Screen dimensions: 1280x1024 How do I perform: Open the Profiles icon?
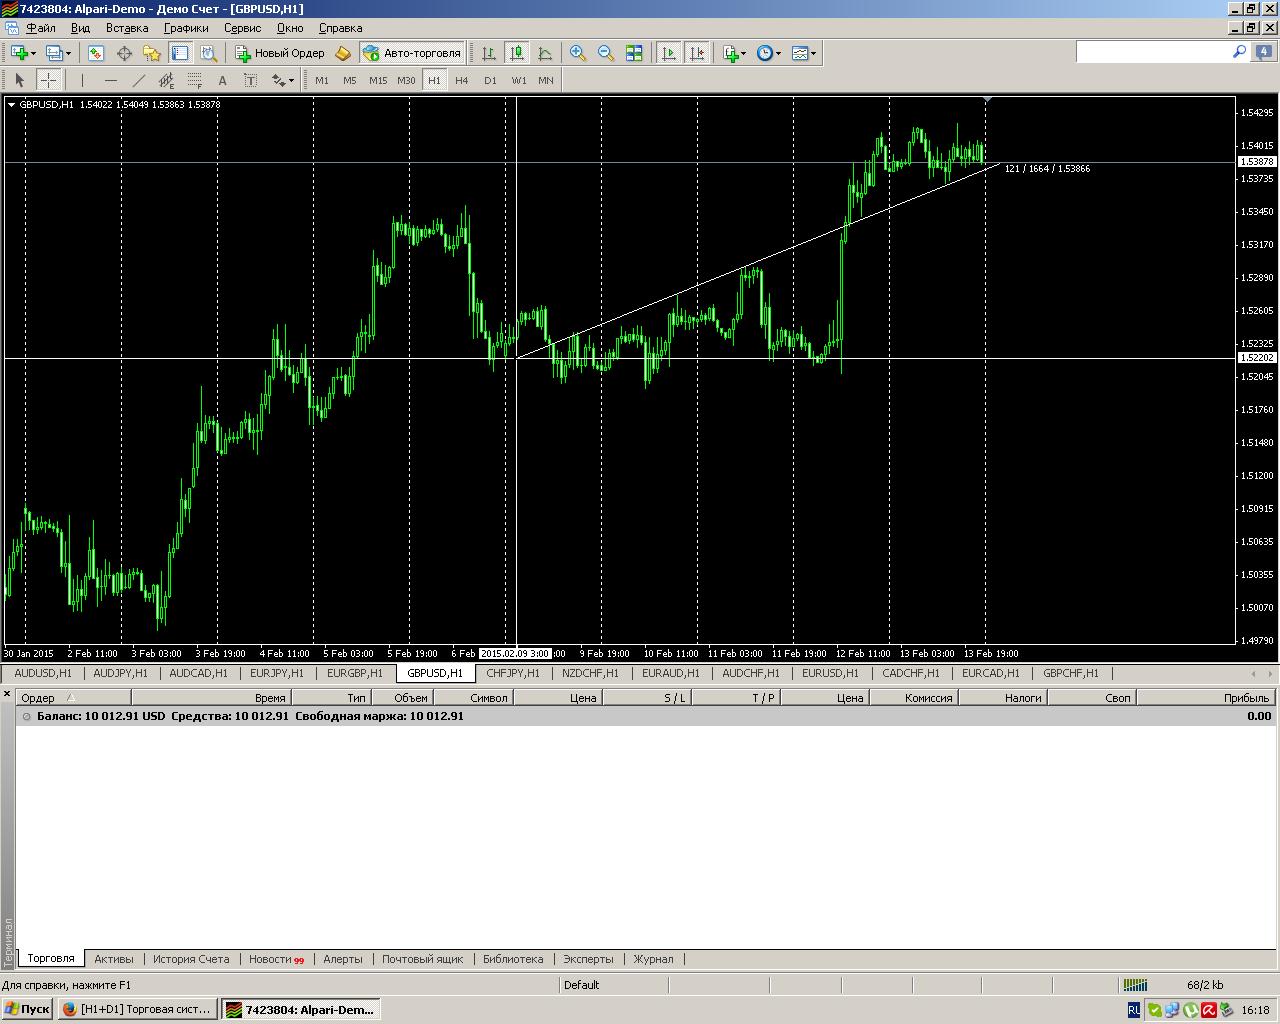click(x=54, y=53)
